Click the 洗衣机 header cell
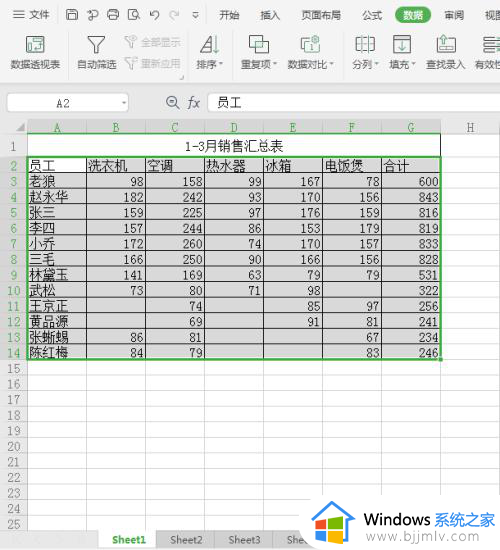The width and height of the screenshot is (500, 550). point(116,165)
